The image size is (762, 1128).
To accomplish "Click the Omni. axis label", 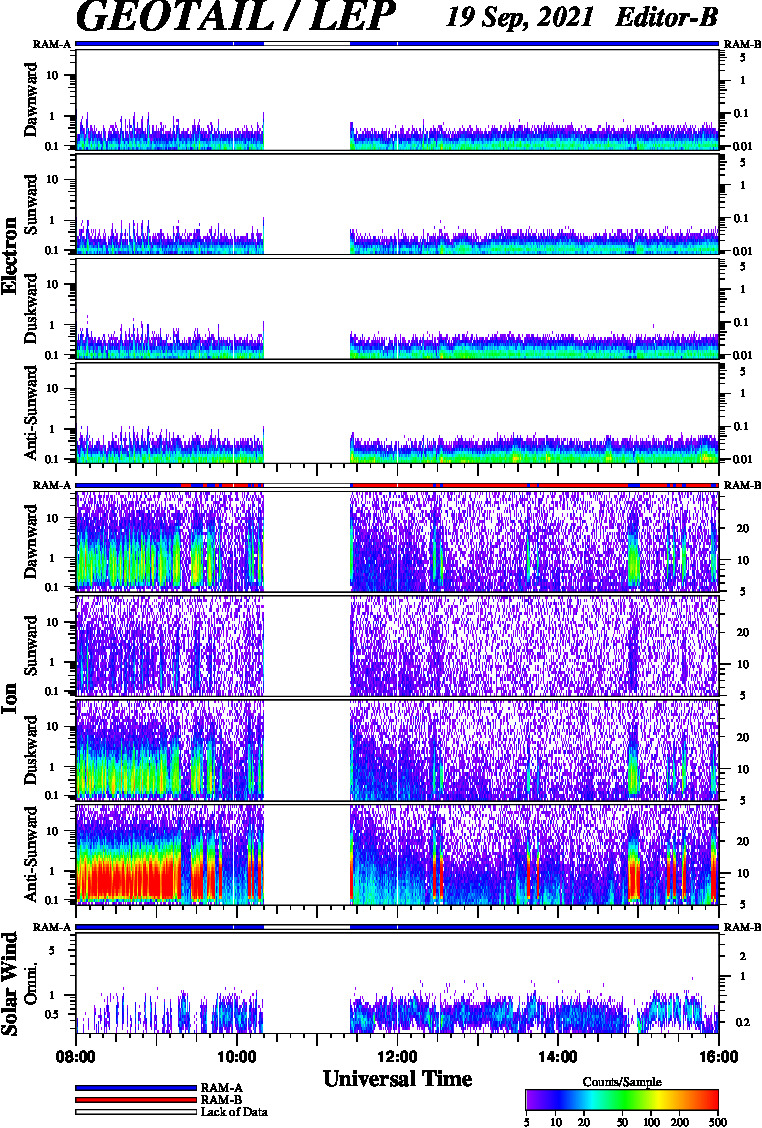I will click(x=32, y=984).
